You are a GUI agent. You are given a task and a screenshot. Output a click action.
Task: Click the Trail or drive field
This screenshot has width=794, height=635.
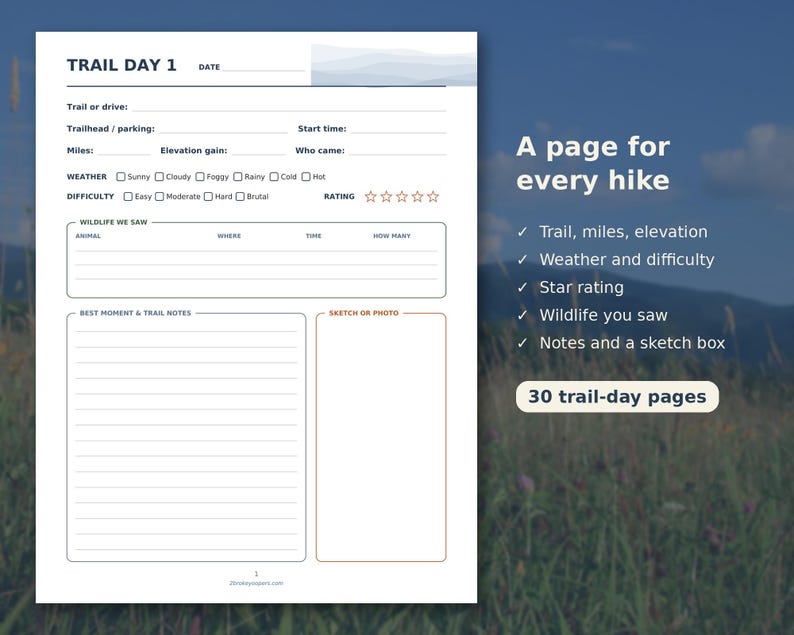tap(289, 107)
